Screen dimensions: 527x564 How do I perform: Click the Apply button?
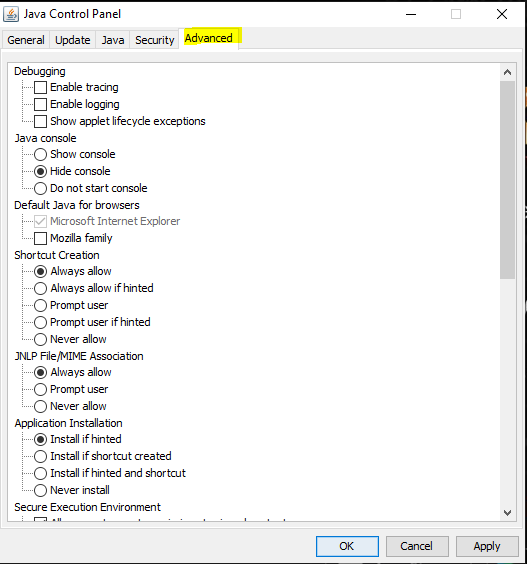click(487, 546)
